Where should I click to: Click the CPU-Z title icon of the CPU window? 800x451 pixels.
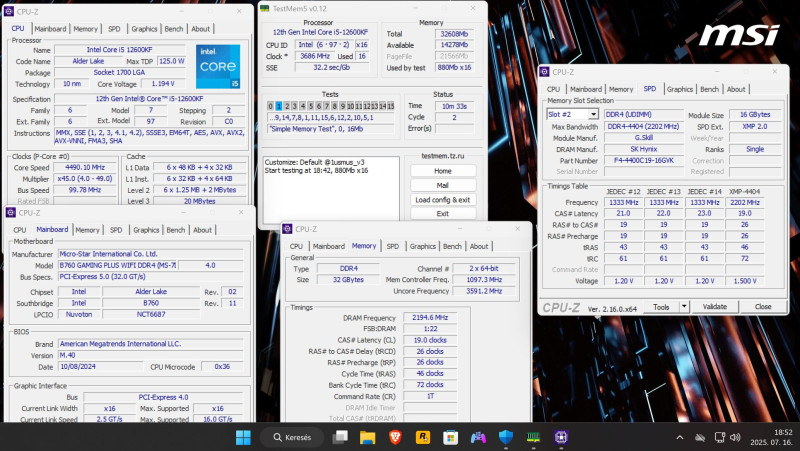(x=9, y=11)
